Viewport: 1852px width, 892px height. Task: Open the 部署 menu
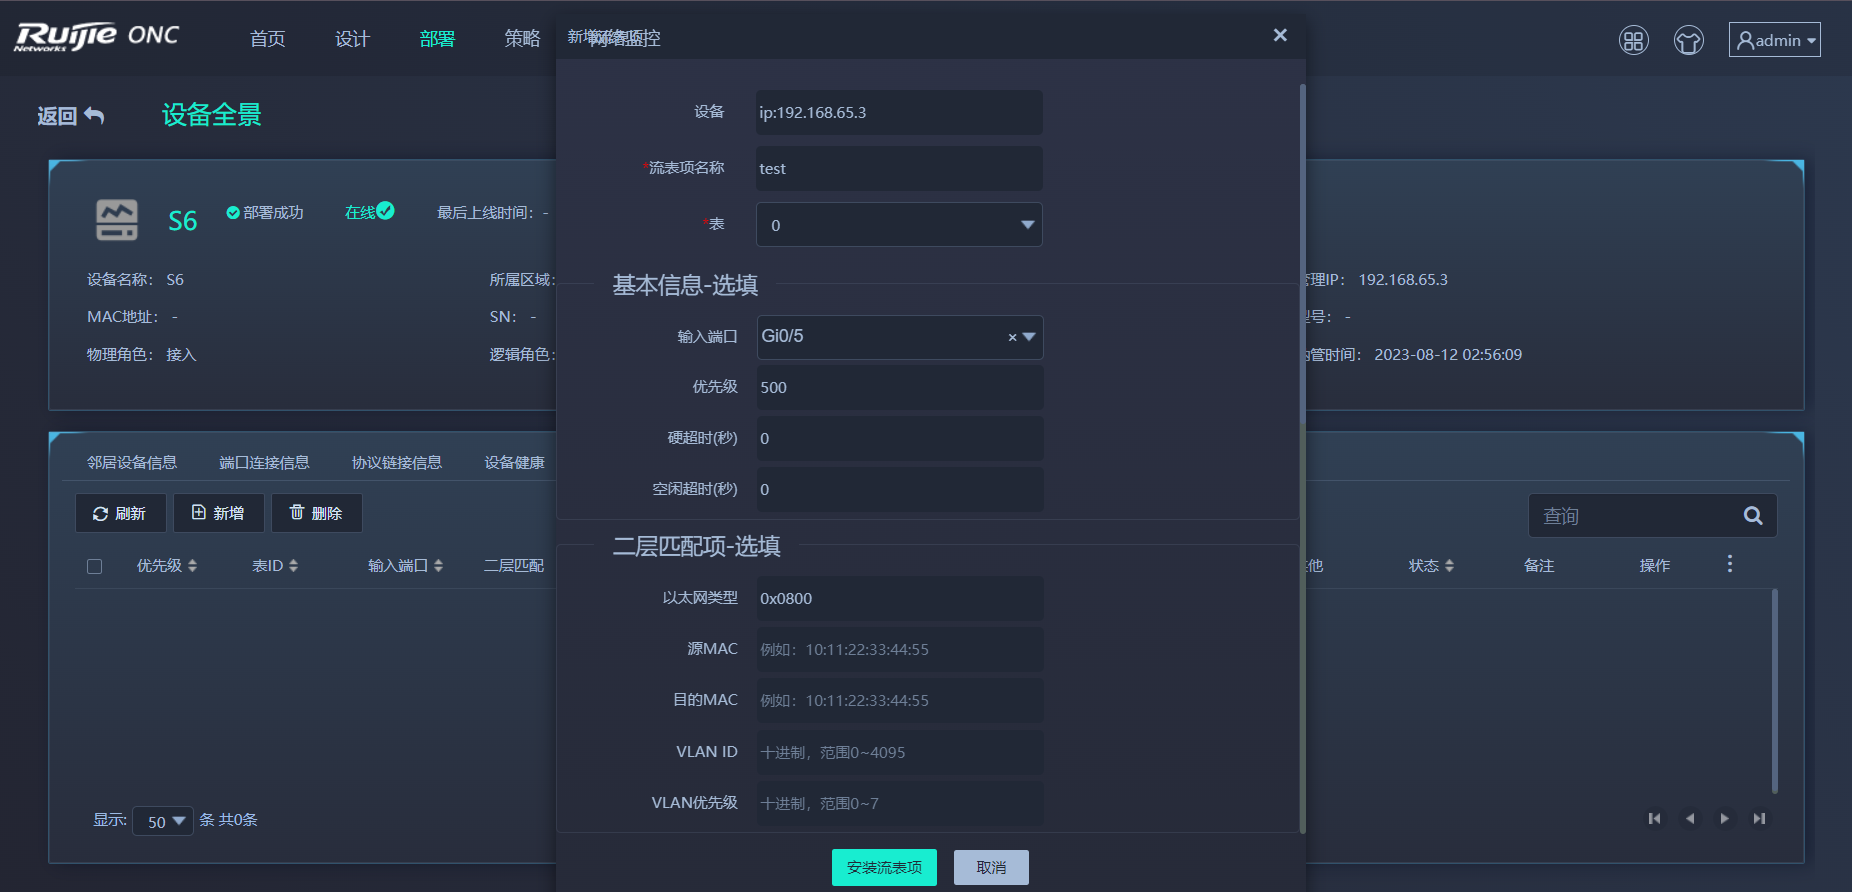pos(438,39)
